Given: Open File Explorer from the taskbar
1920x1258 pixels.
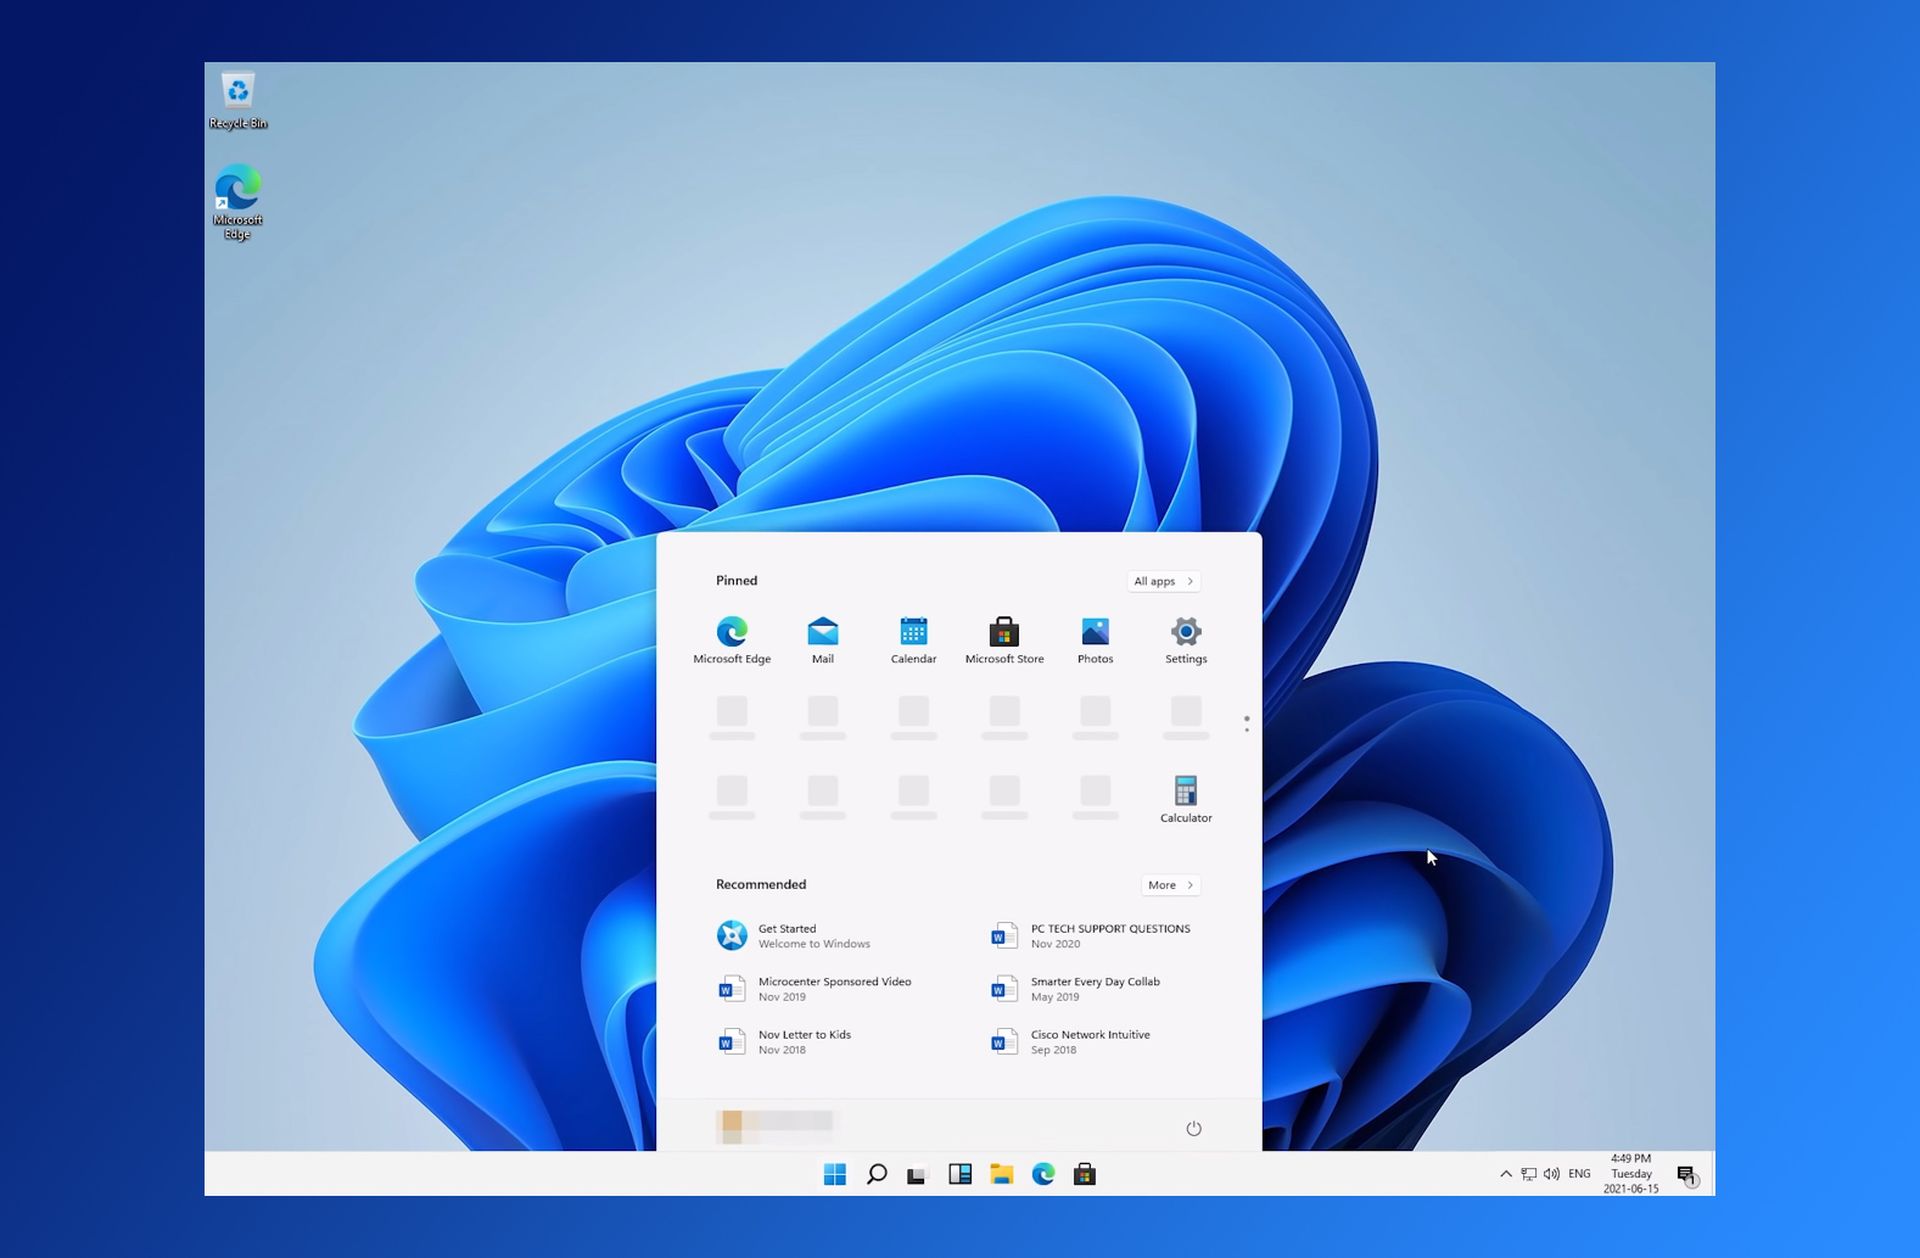Looking at the screenshot, I should coord(1002,1174).
